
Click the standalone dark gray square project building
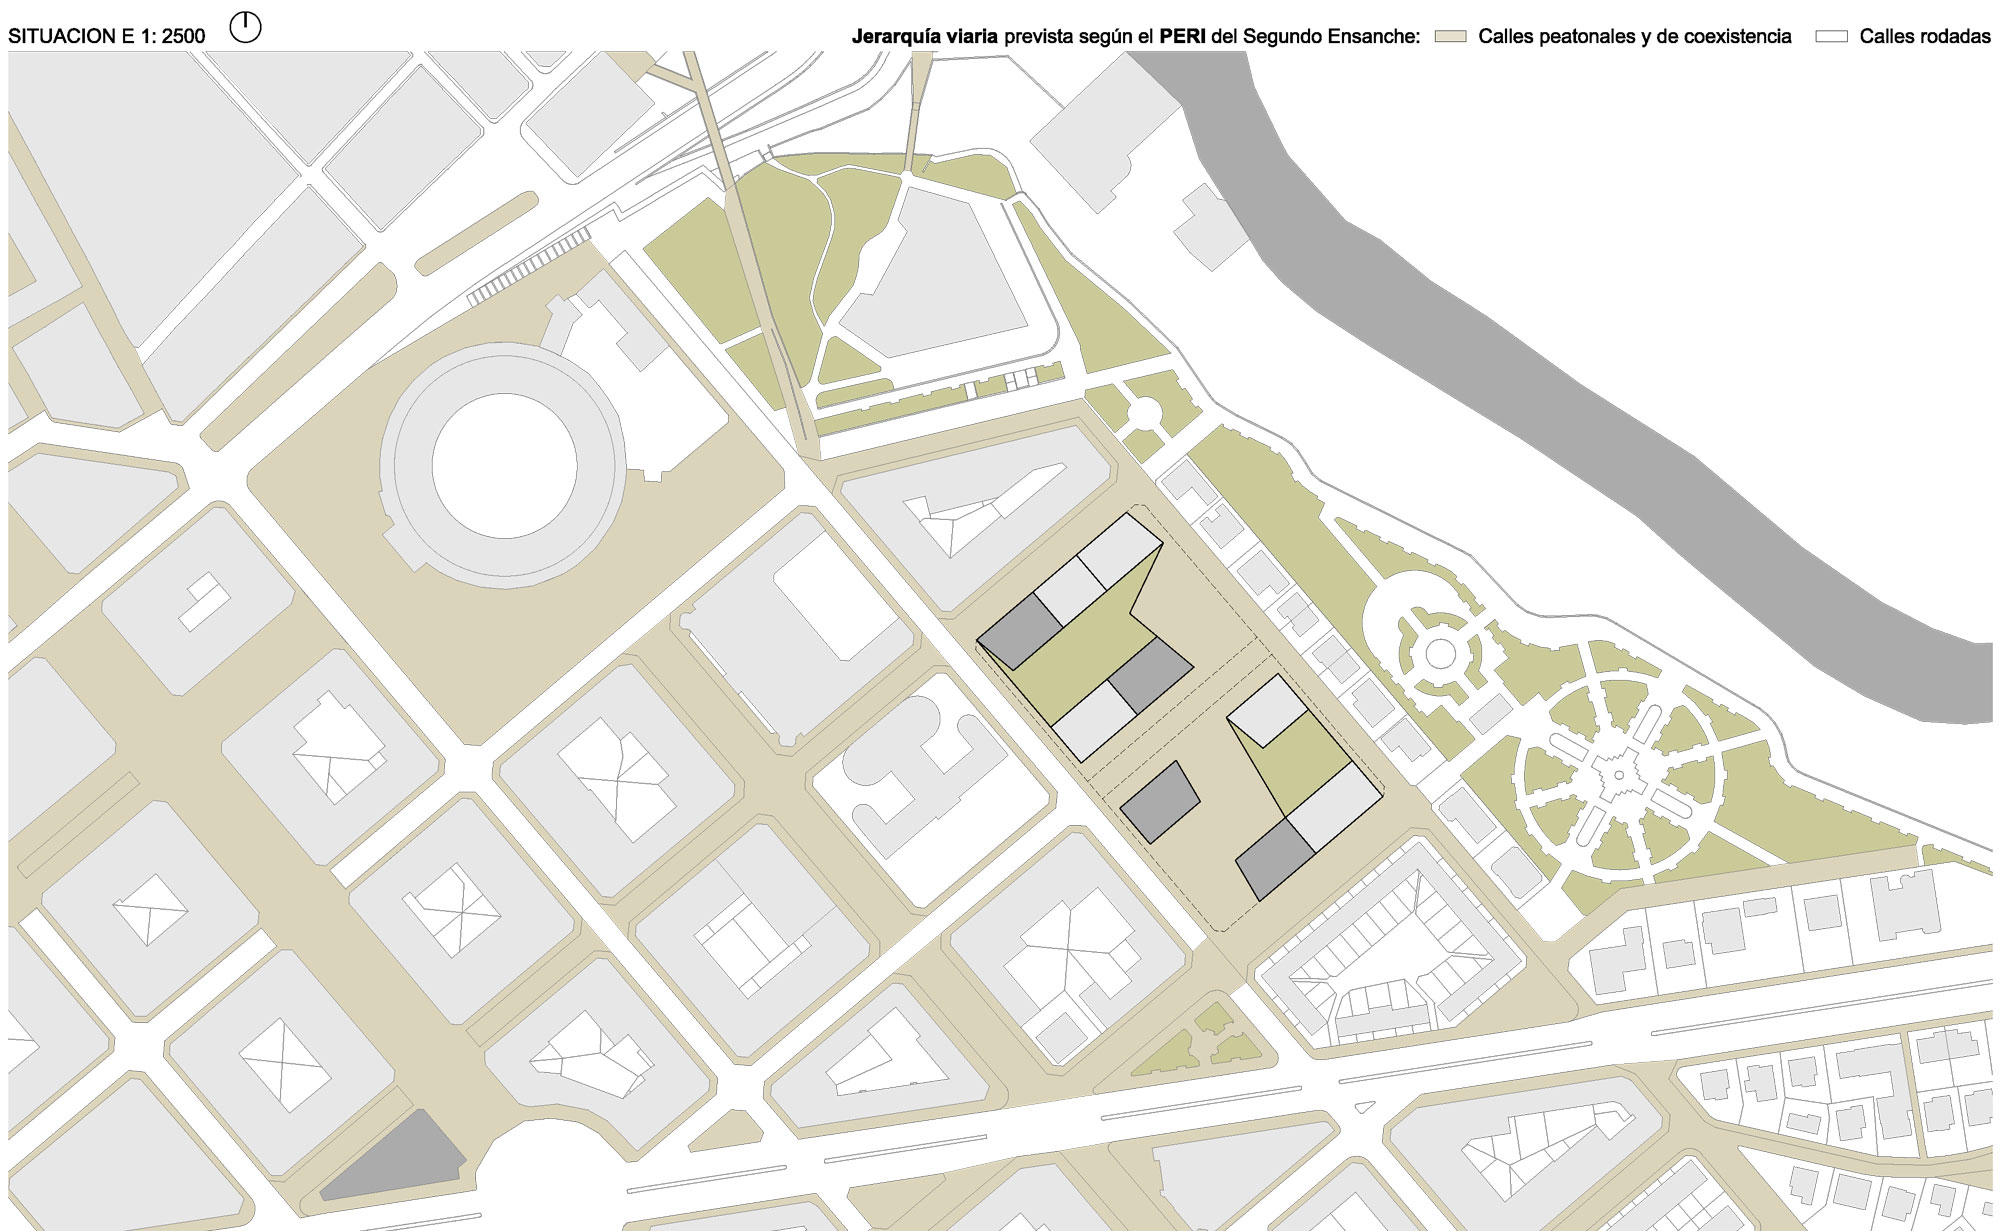coord(1160,802)
